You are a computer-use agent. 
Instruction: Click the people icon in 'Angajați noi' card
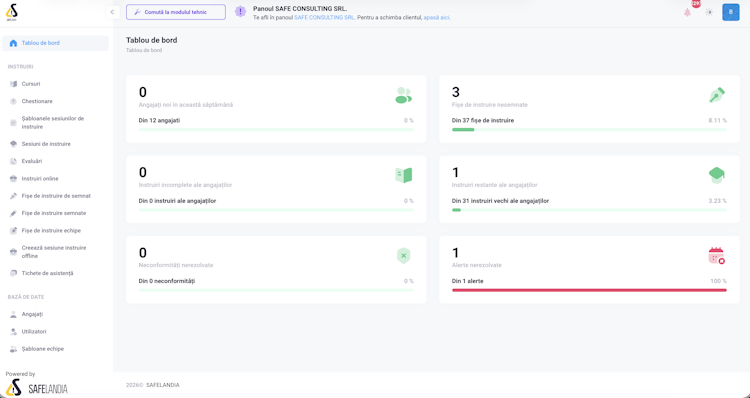pos(403,95)
